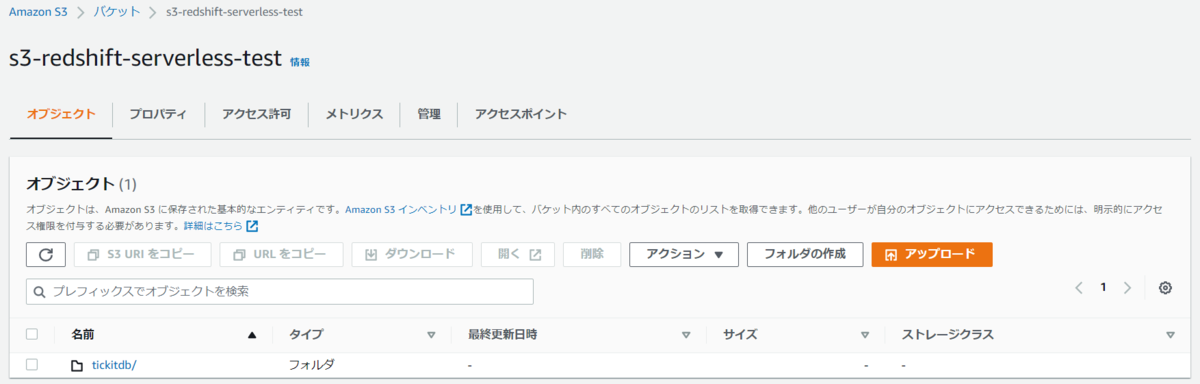Click the オブジェクト (1) heading

[x=81, y=184]
